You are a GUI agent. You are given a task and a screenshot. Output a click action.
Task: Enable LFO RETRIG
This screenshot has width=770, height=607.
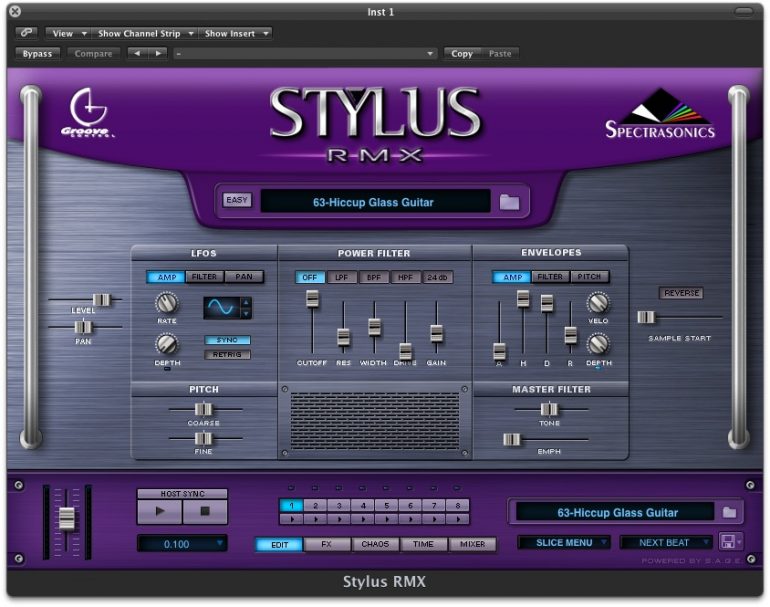tap(227, 354)
